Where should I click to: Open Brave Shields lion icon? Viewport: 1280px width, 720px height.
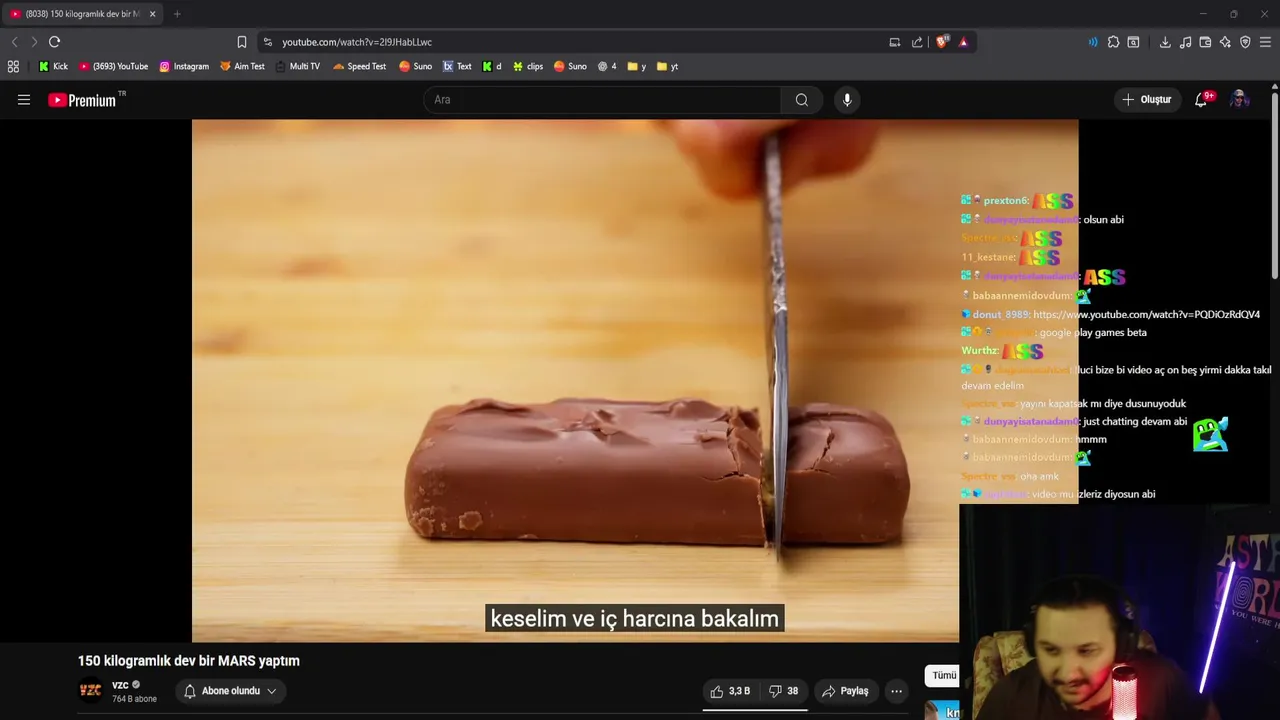[x=942, y=42]
